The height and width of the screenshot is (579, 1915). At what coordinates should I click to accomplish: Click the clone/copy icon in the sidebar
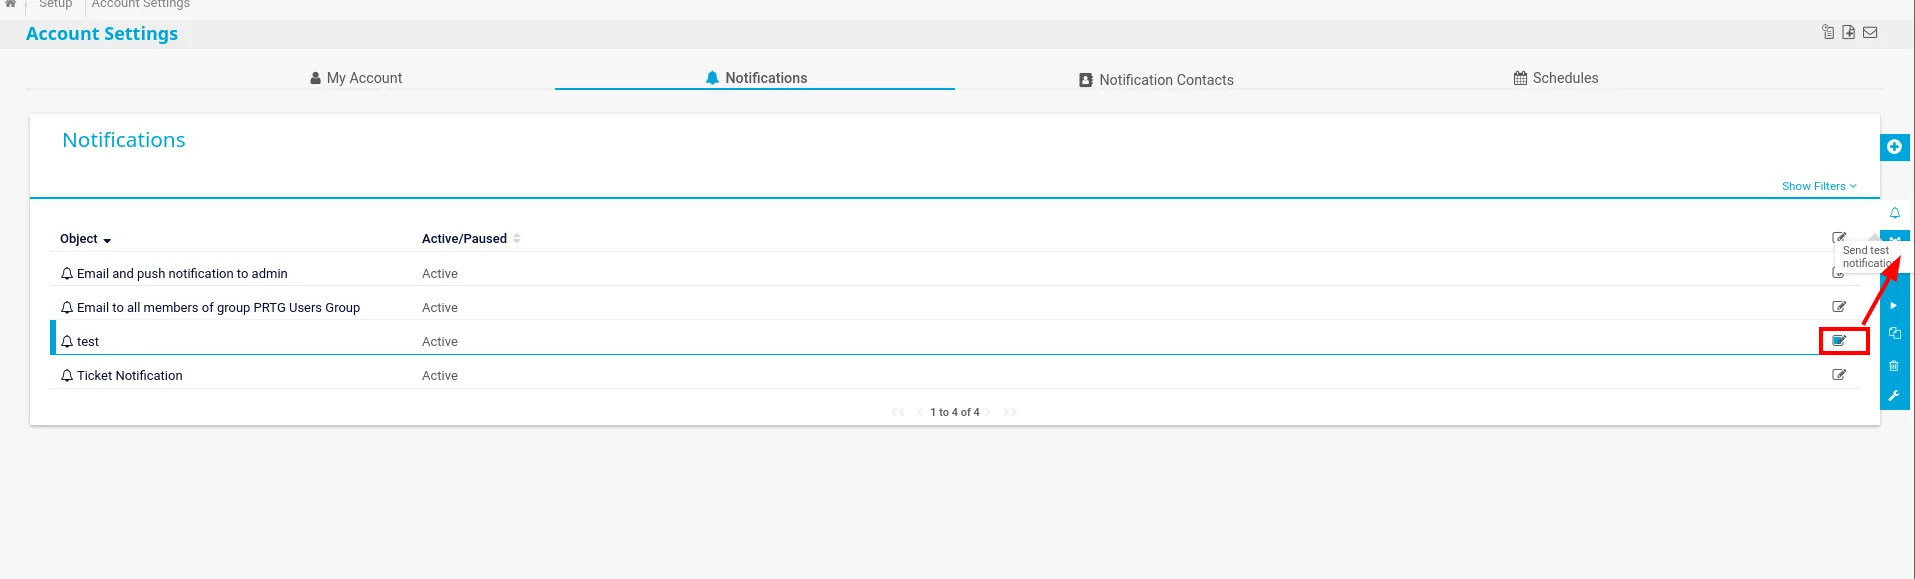(x=1894, y=333)
